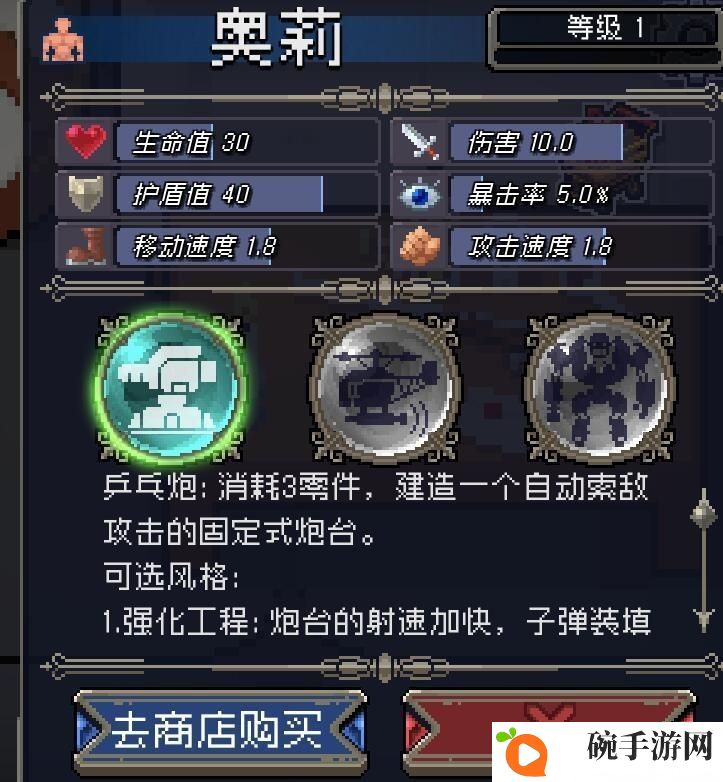Click the scrollbar down arrow in description

coord(704,620)
